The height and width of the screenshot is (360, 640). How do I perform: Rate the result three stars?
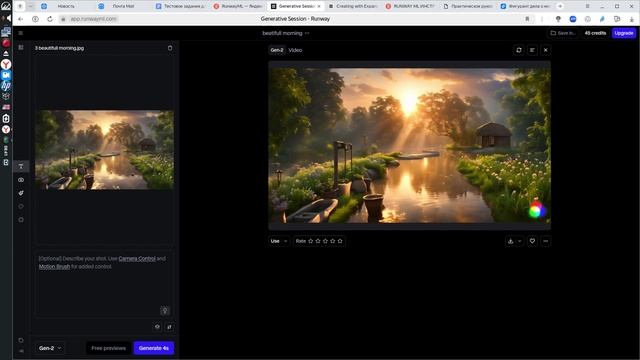pyautogui.click(x=325, y=241)
